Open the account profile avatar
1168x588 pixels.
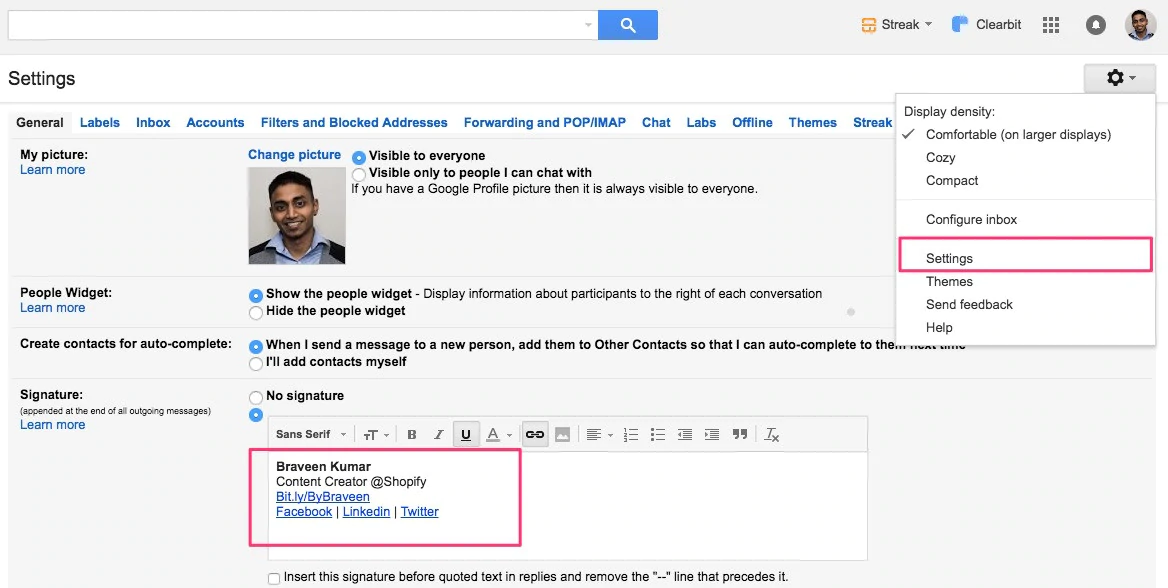(1140, 25)
